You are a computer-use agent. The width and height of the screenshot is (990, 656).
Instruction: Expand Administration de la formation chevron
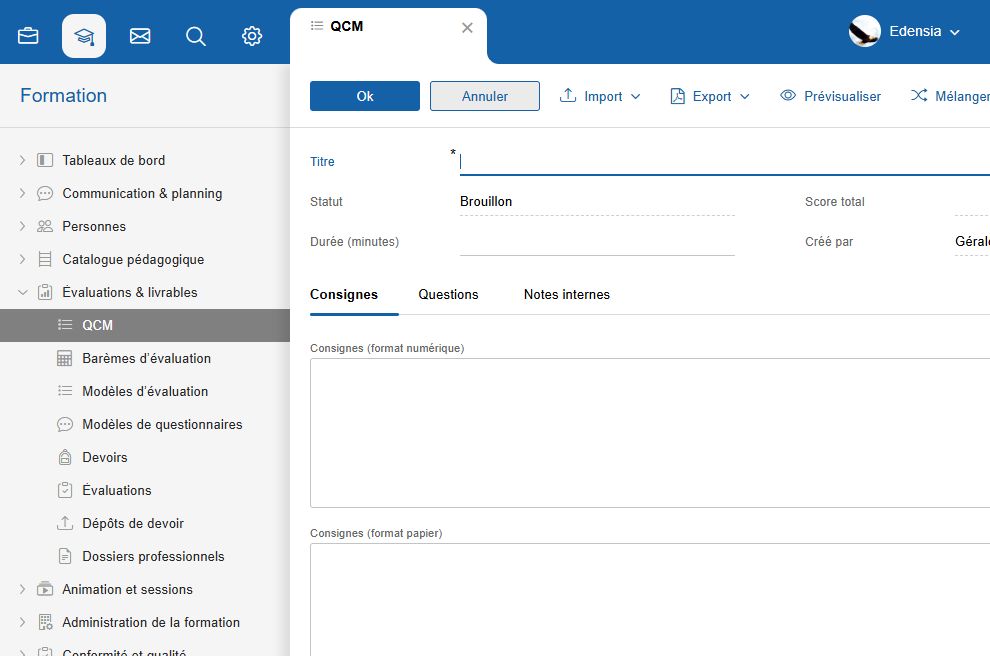(x=23, y=622)
